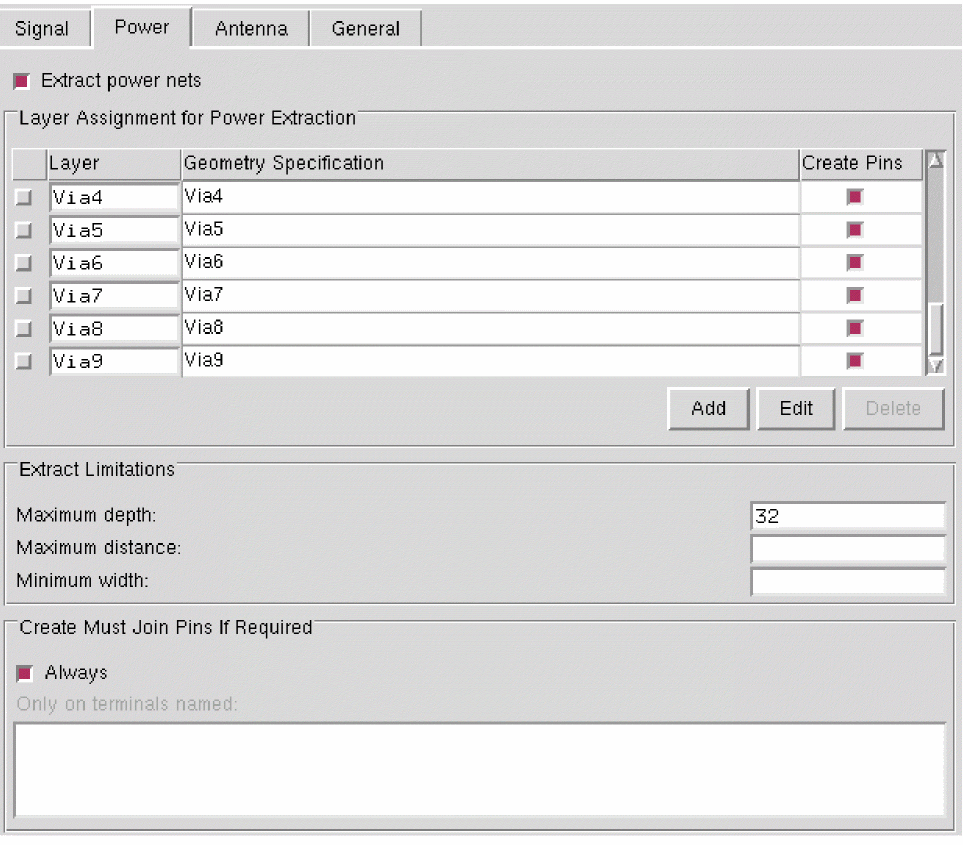Click the Via8 geometry specification cell

click(x=490, y=328)
